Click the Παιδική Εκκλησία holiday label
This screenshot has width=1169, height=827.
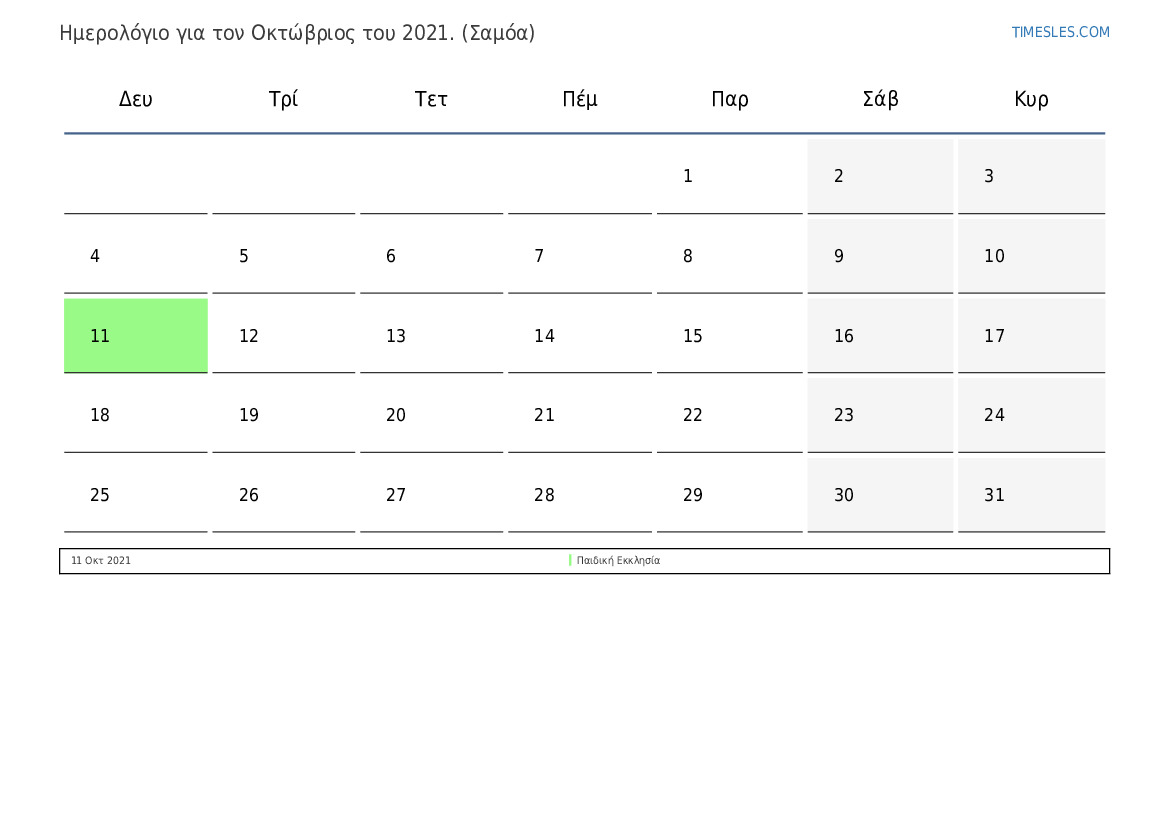click(618, 561)
